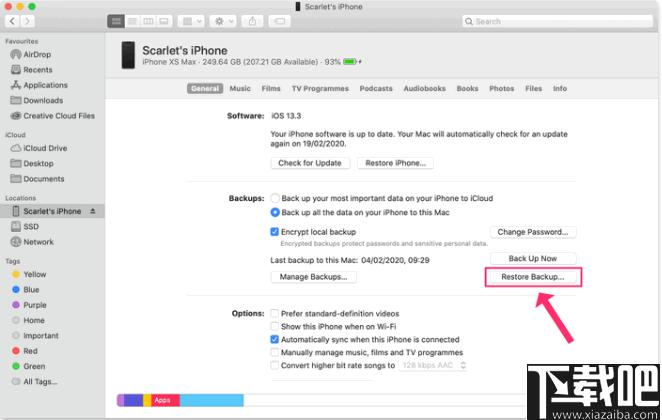The image size is (662, 420).
Task: Switch to the Music tab
Action: [x=240, y=89]
